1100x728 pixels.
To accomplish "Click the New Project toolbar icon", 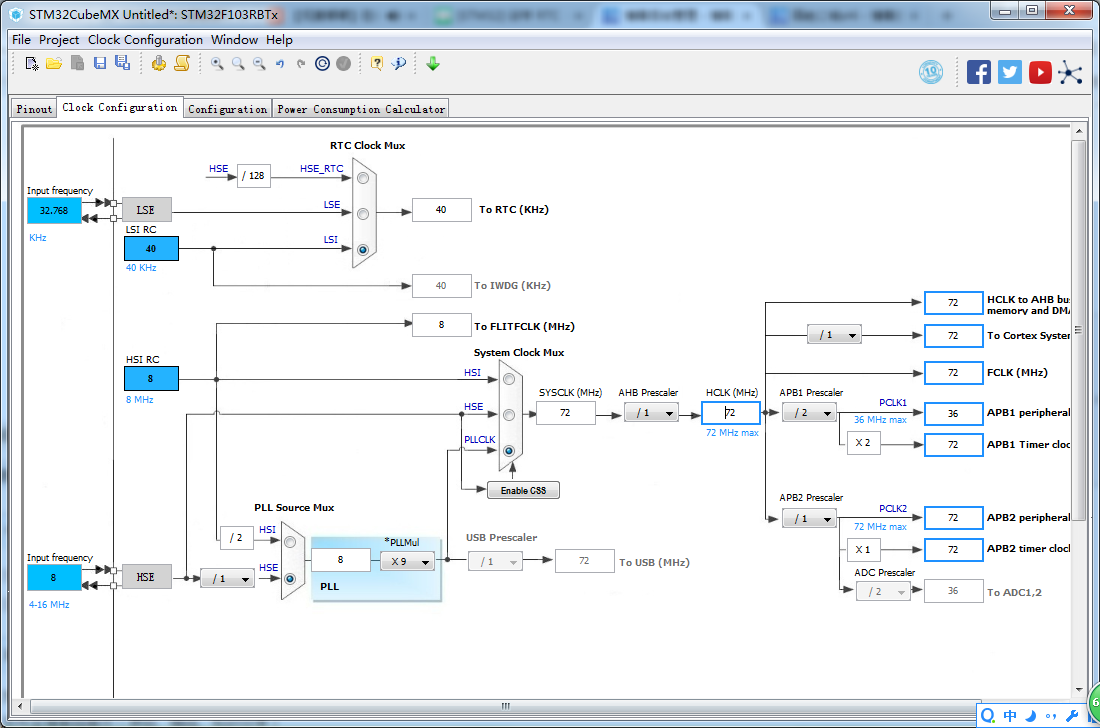I will pyautogui.click(x=32, y=64).
